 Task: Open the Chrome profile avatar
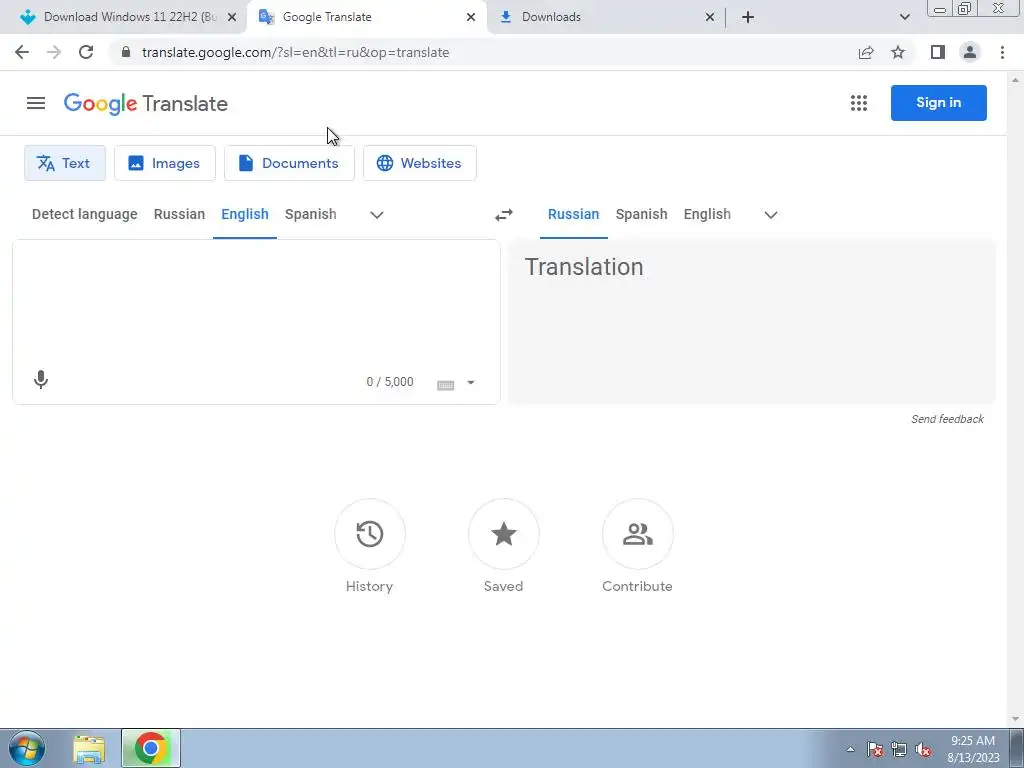pos(970,52)
